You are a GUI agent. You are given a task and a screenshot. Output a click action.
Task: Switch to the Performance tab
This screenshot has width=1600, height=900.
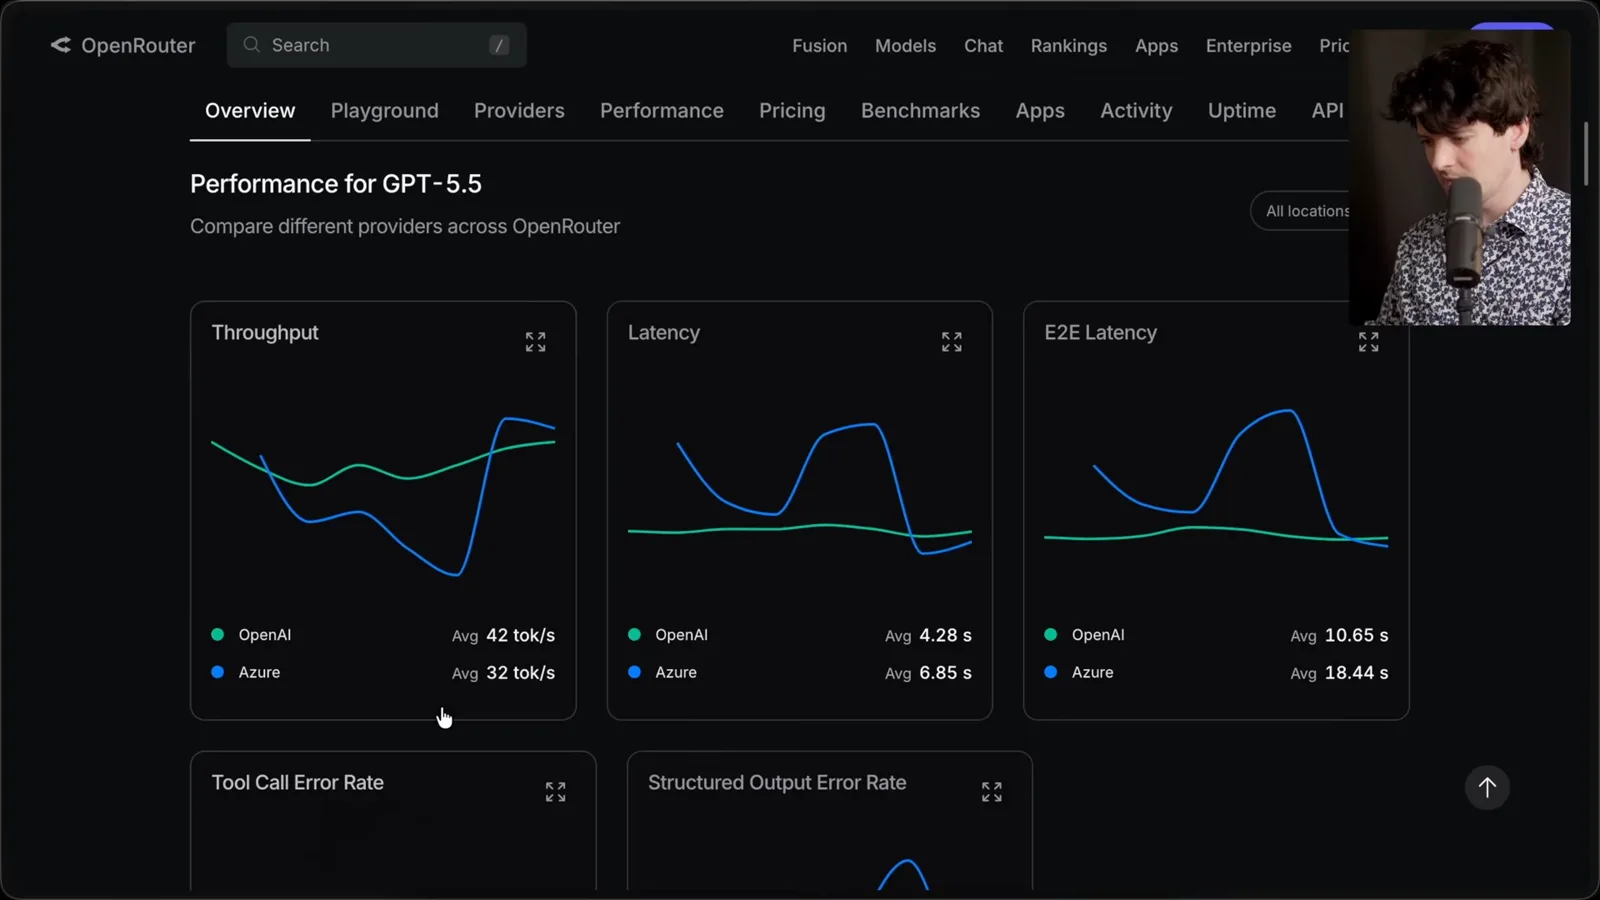(662, 111)
